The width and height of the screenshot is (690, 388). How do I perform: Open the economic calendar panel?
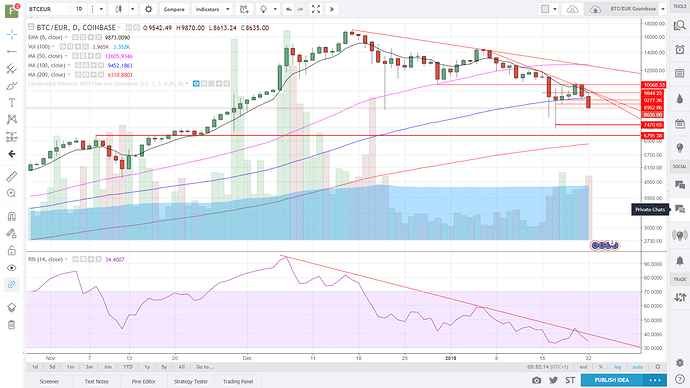pyautogui.click(x=680, y=123)
